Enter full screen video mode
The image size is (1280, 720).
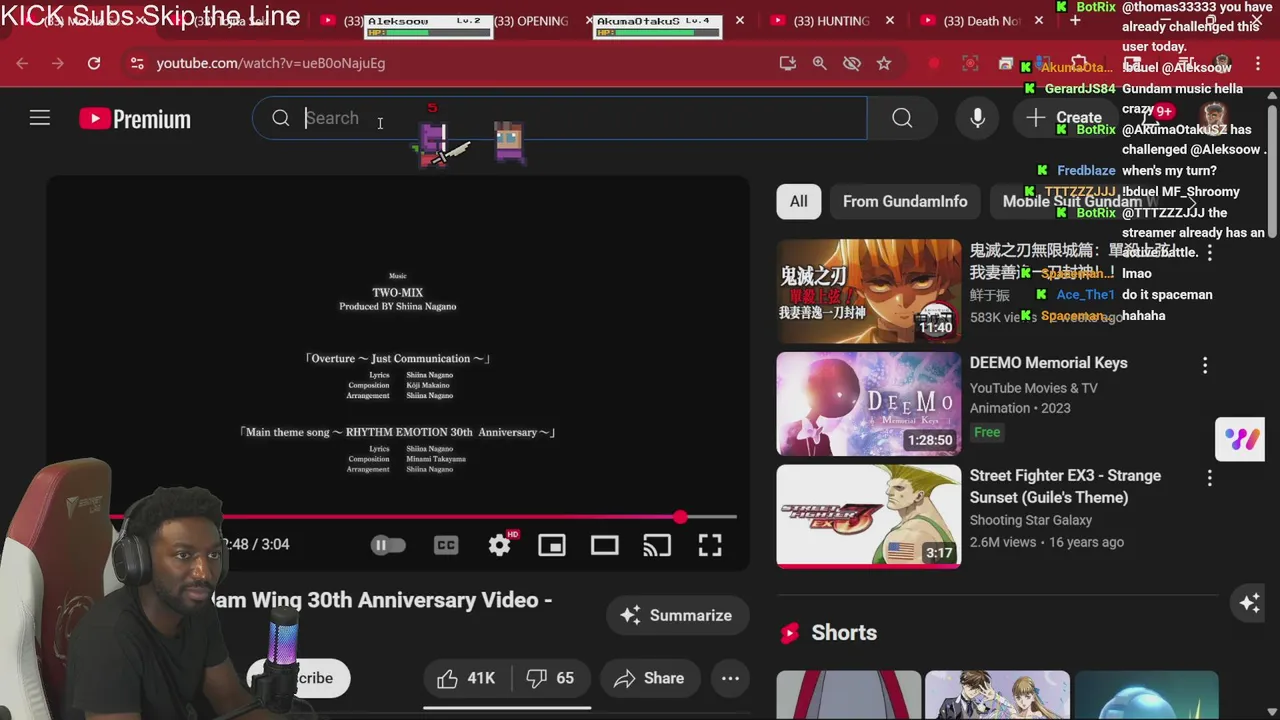click(x=710, y=545)
